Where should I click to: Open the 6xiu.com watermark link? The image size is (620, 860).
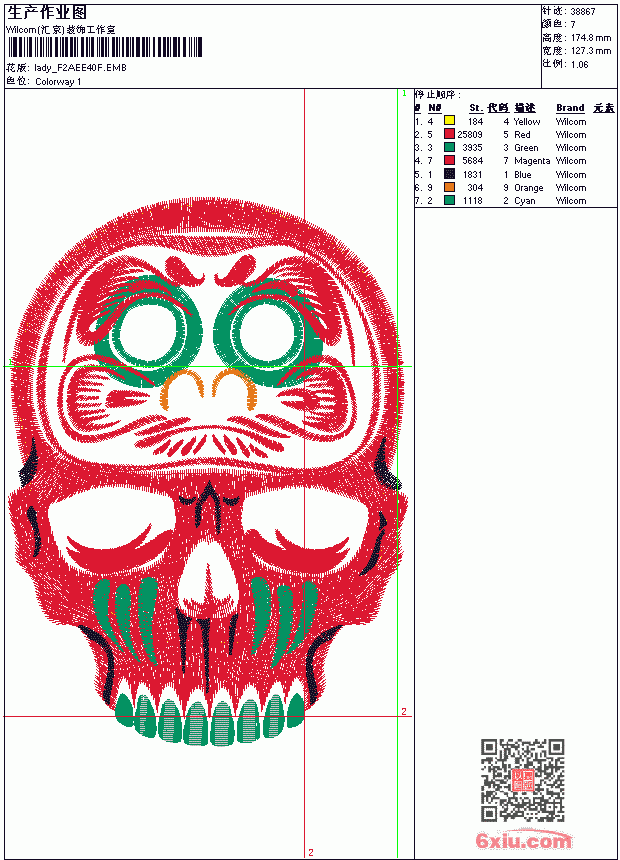pos(523,840)
